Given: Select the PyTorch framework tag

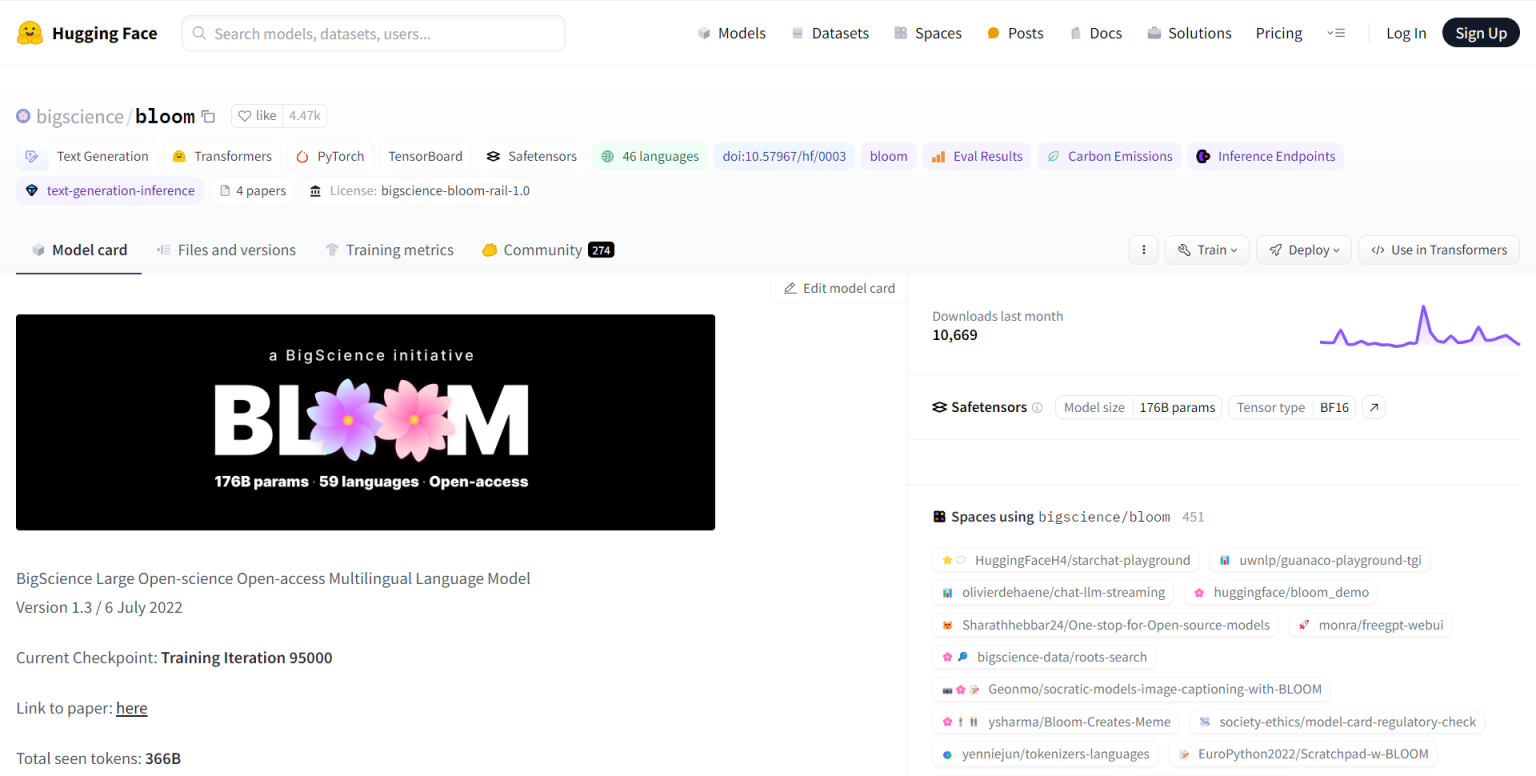Looking at the screenshot, I should coord(330,156).
